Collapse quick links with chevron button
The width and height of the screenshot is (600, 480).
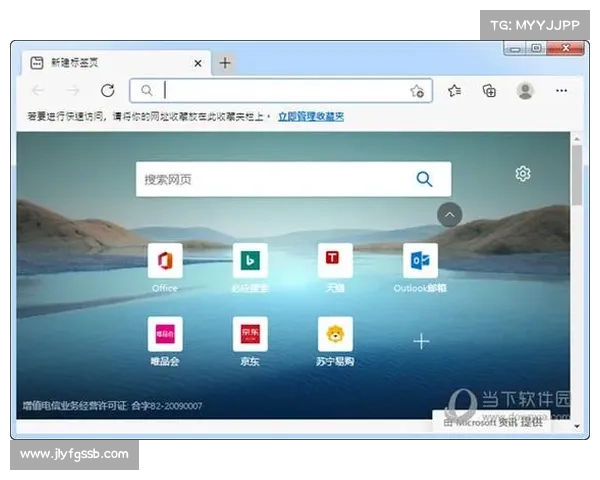coord(450,214)
